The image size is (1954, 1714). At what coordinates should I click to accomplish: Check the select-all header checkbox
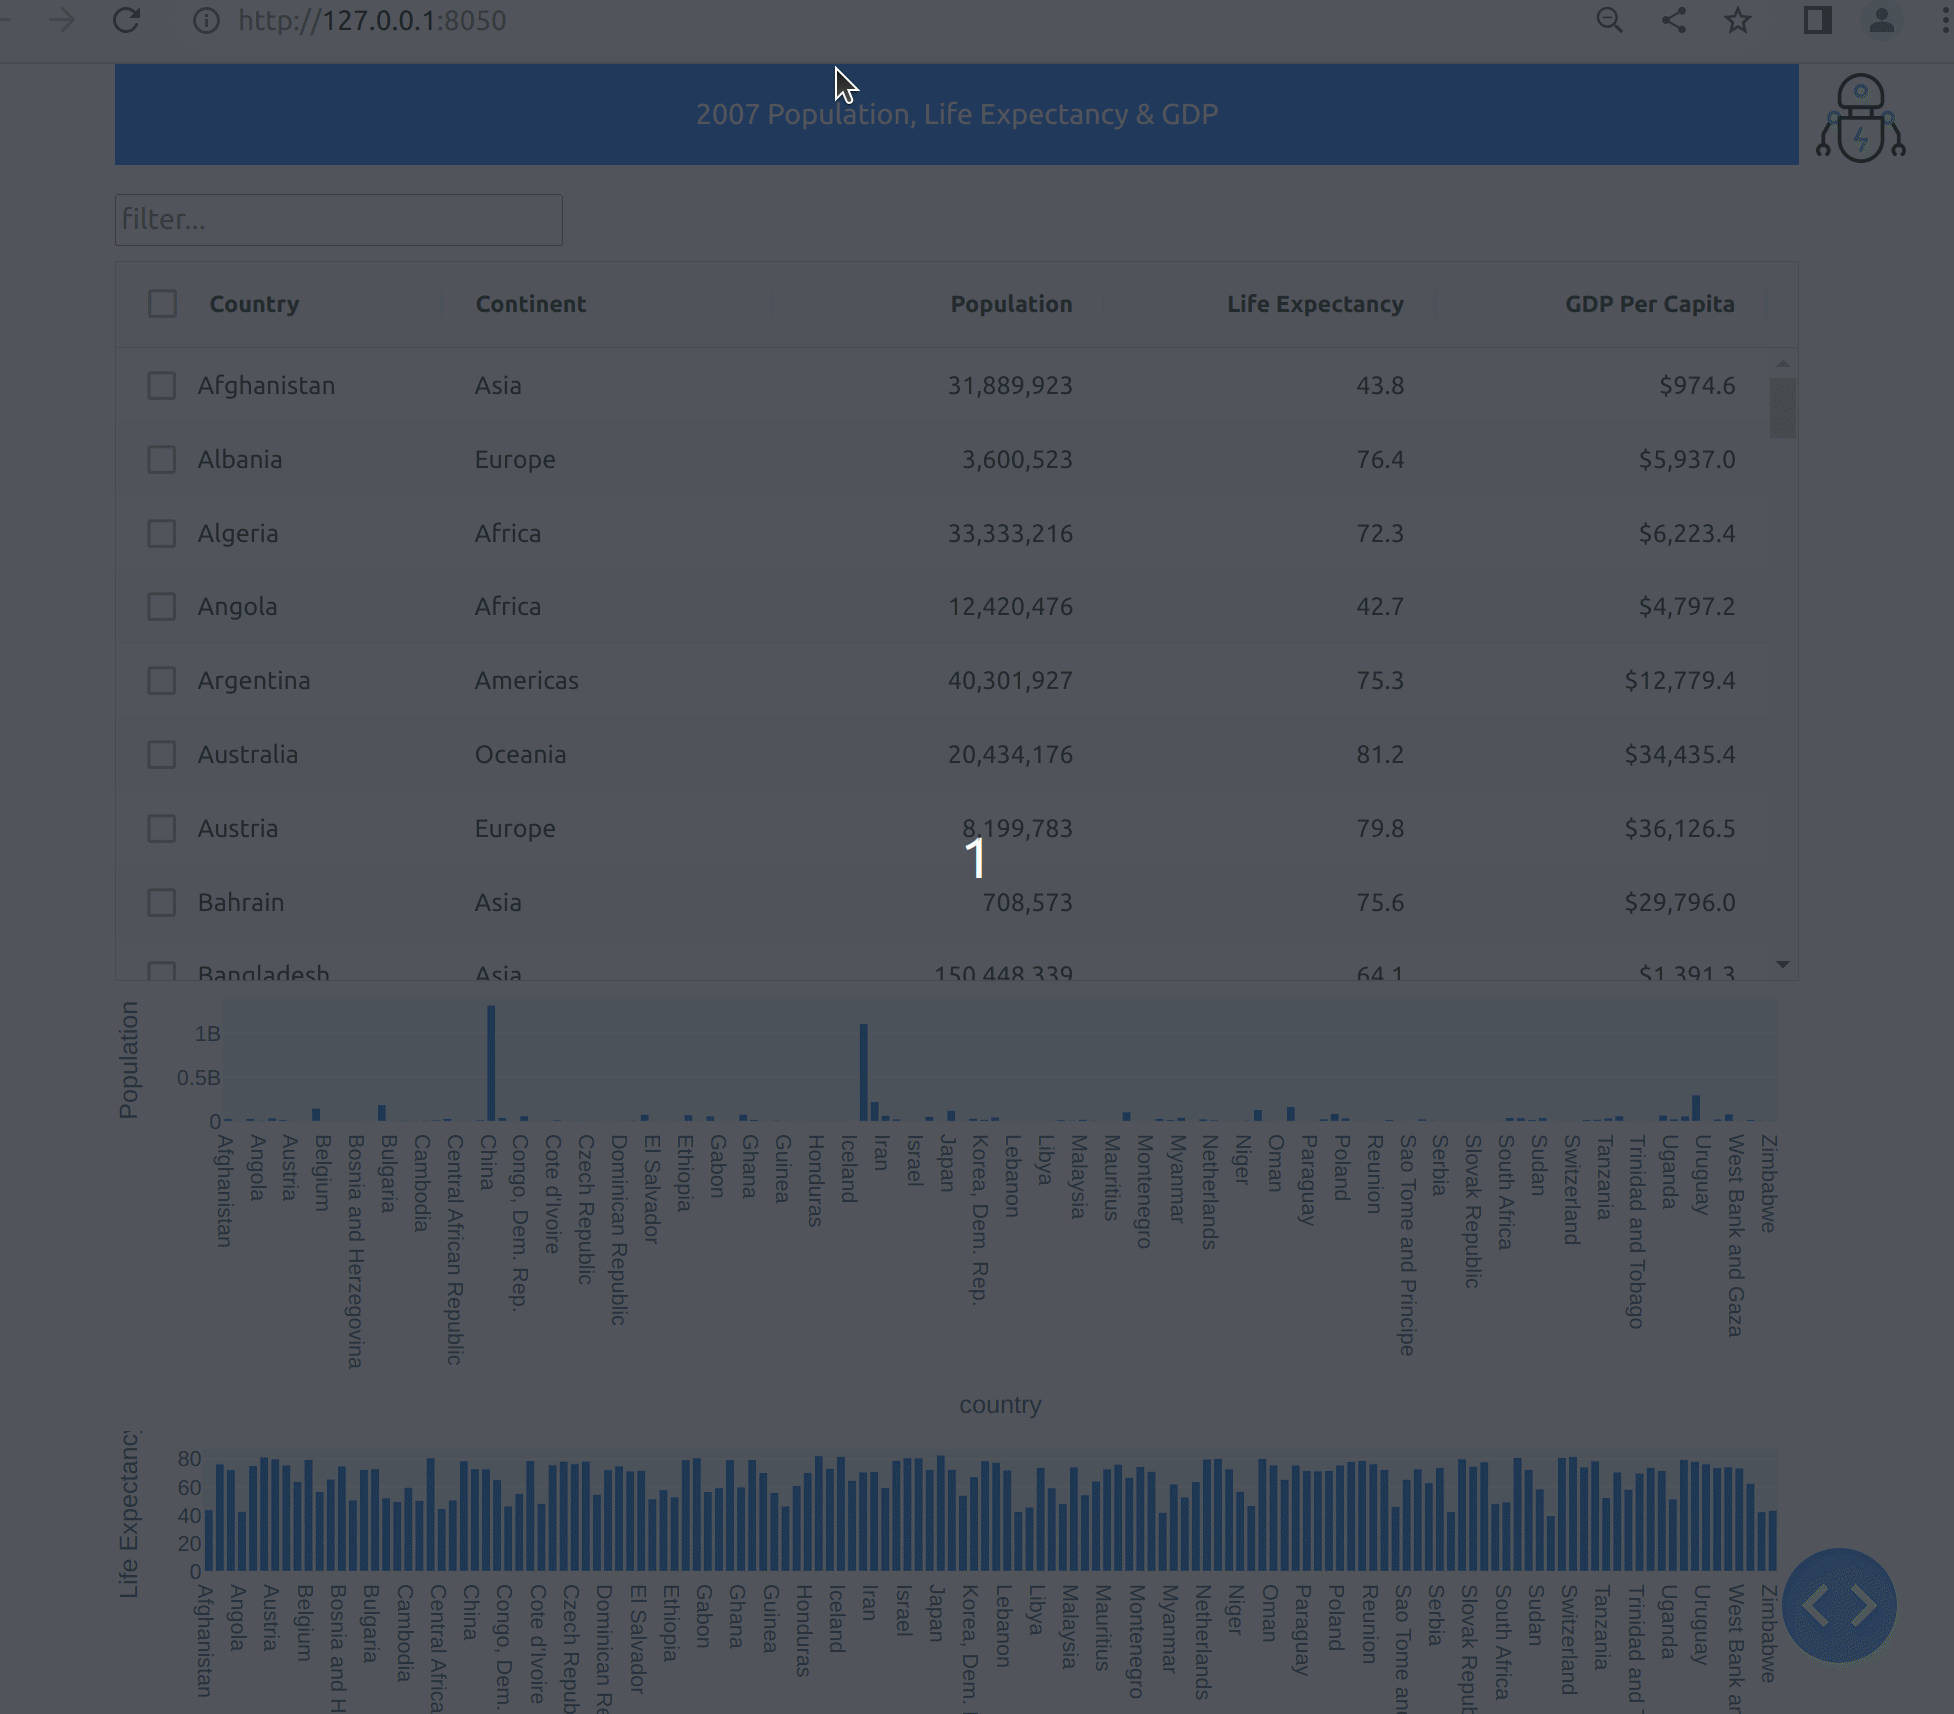point(162,304)
